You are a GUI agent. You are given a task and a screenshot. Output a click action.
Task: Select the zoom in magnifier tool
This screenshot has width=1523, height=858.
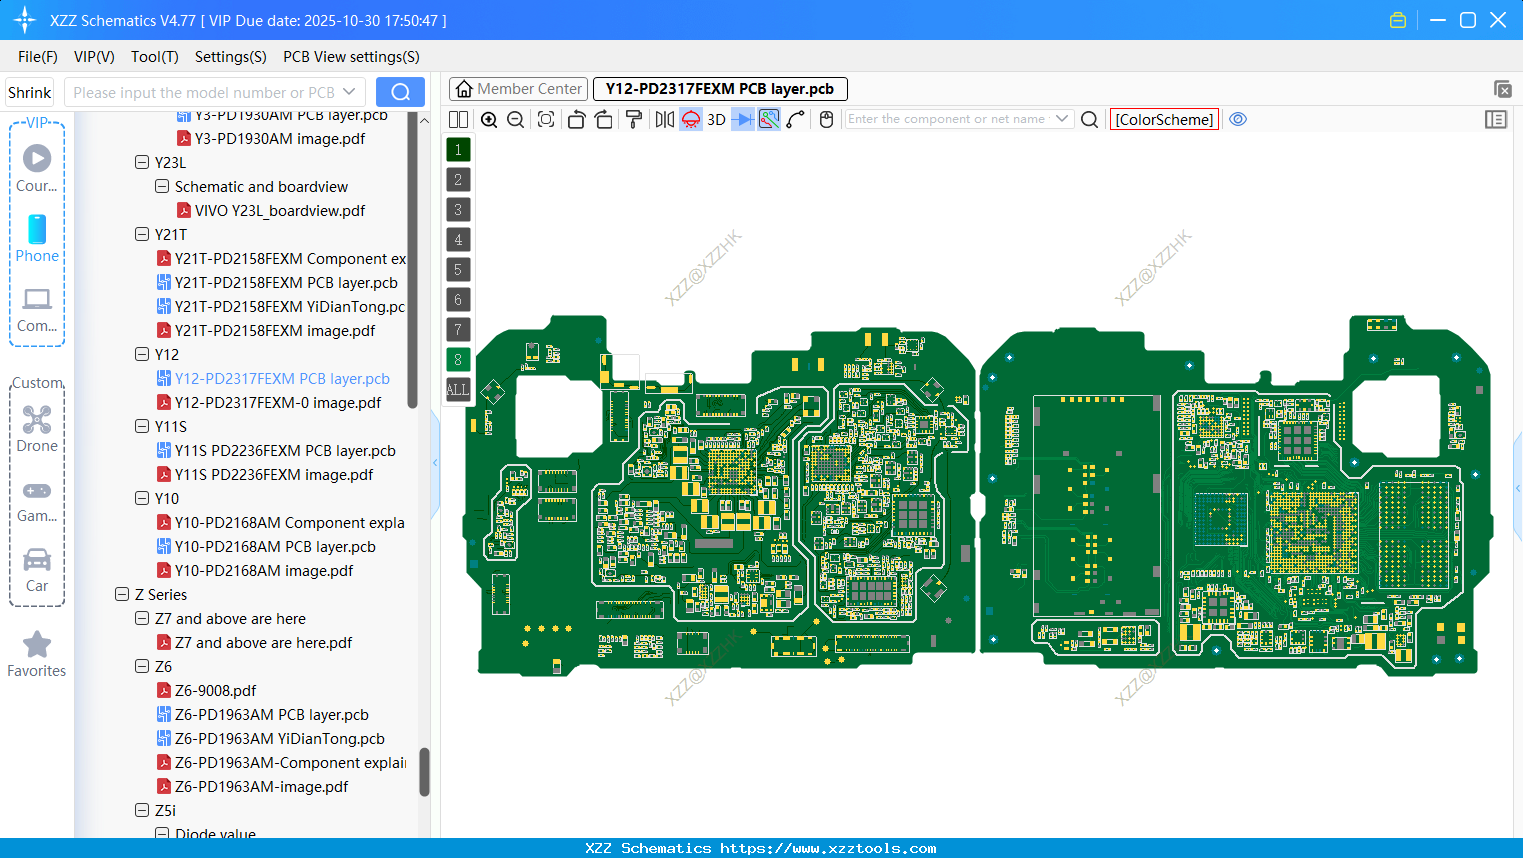[x=489, y=119]
